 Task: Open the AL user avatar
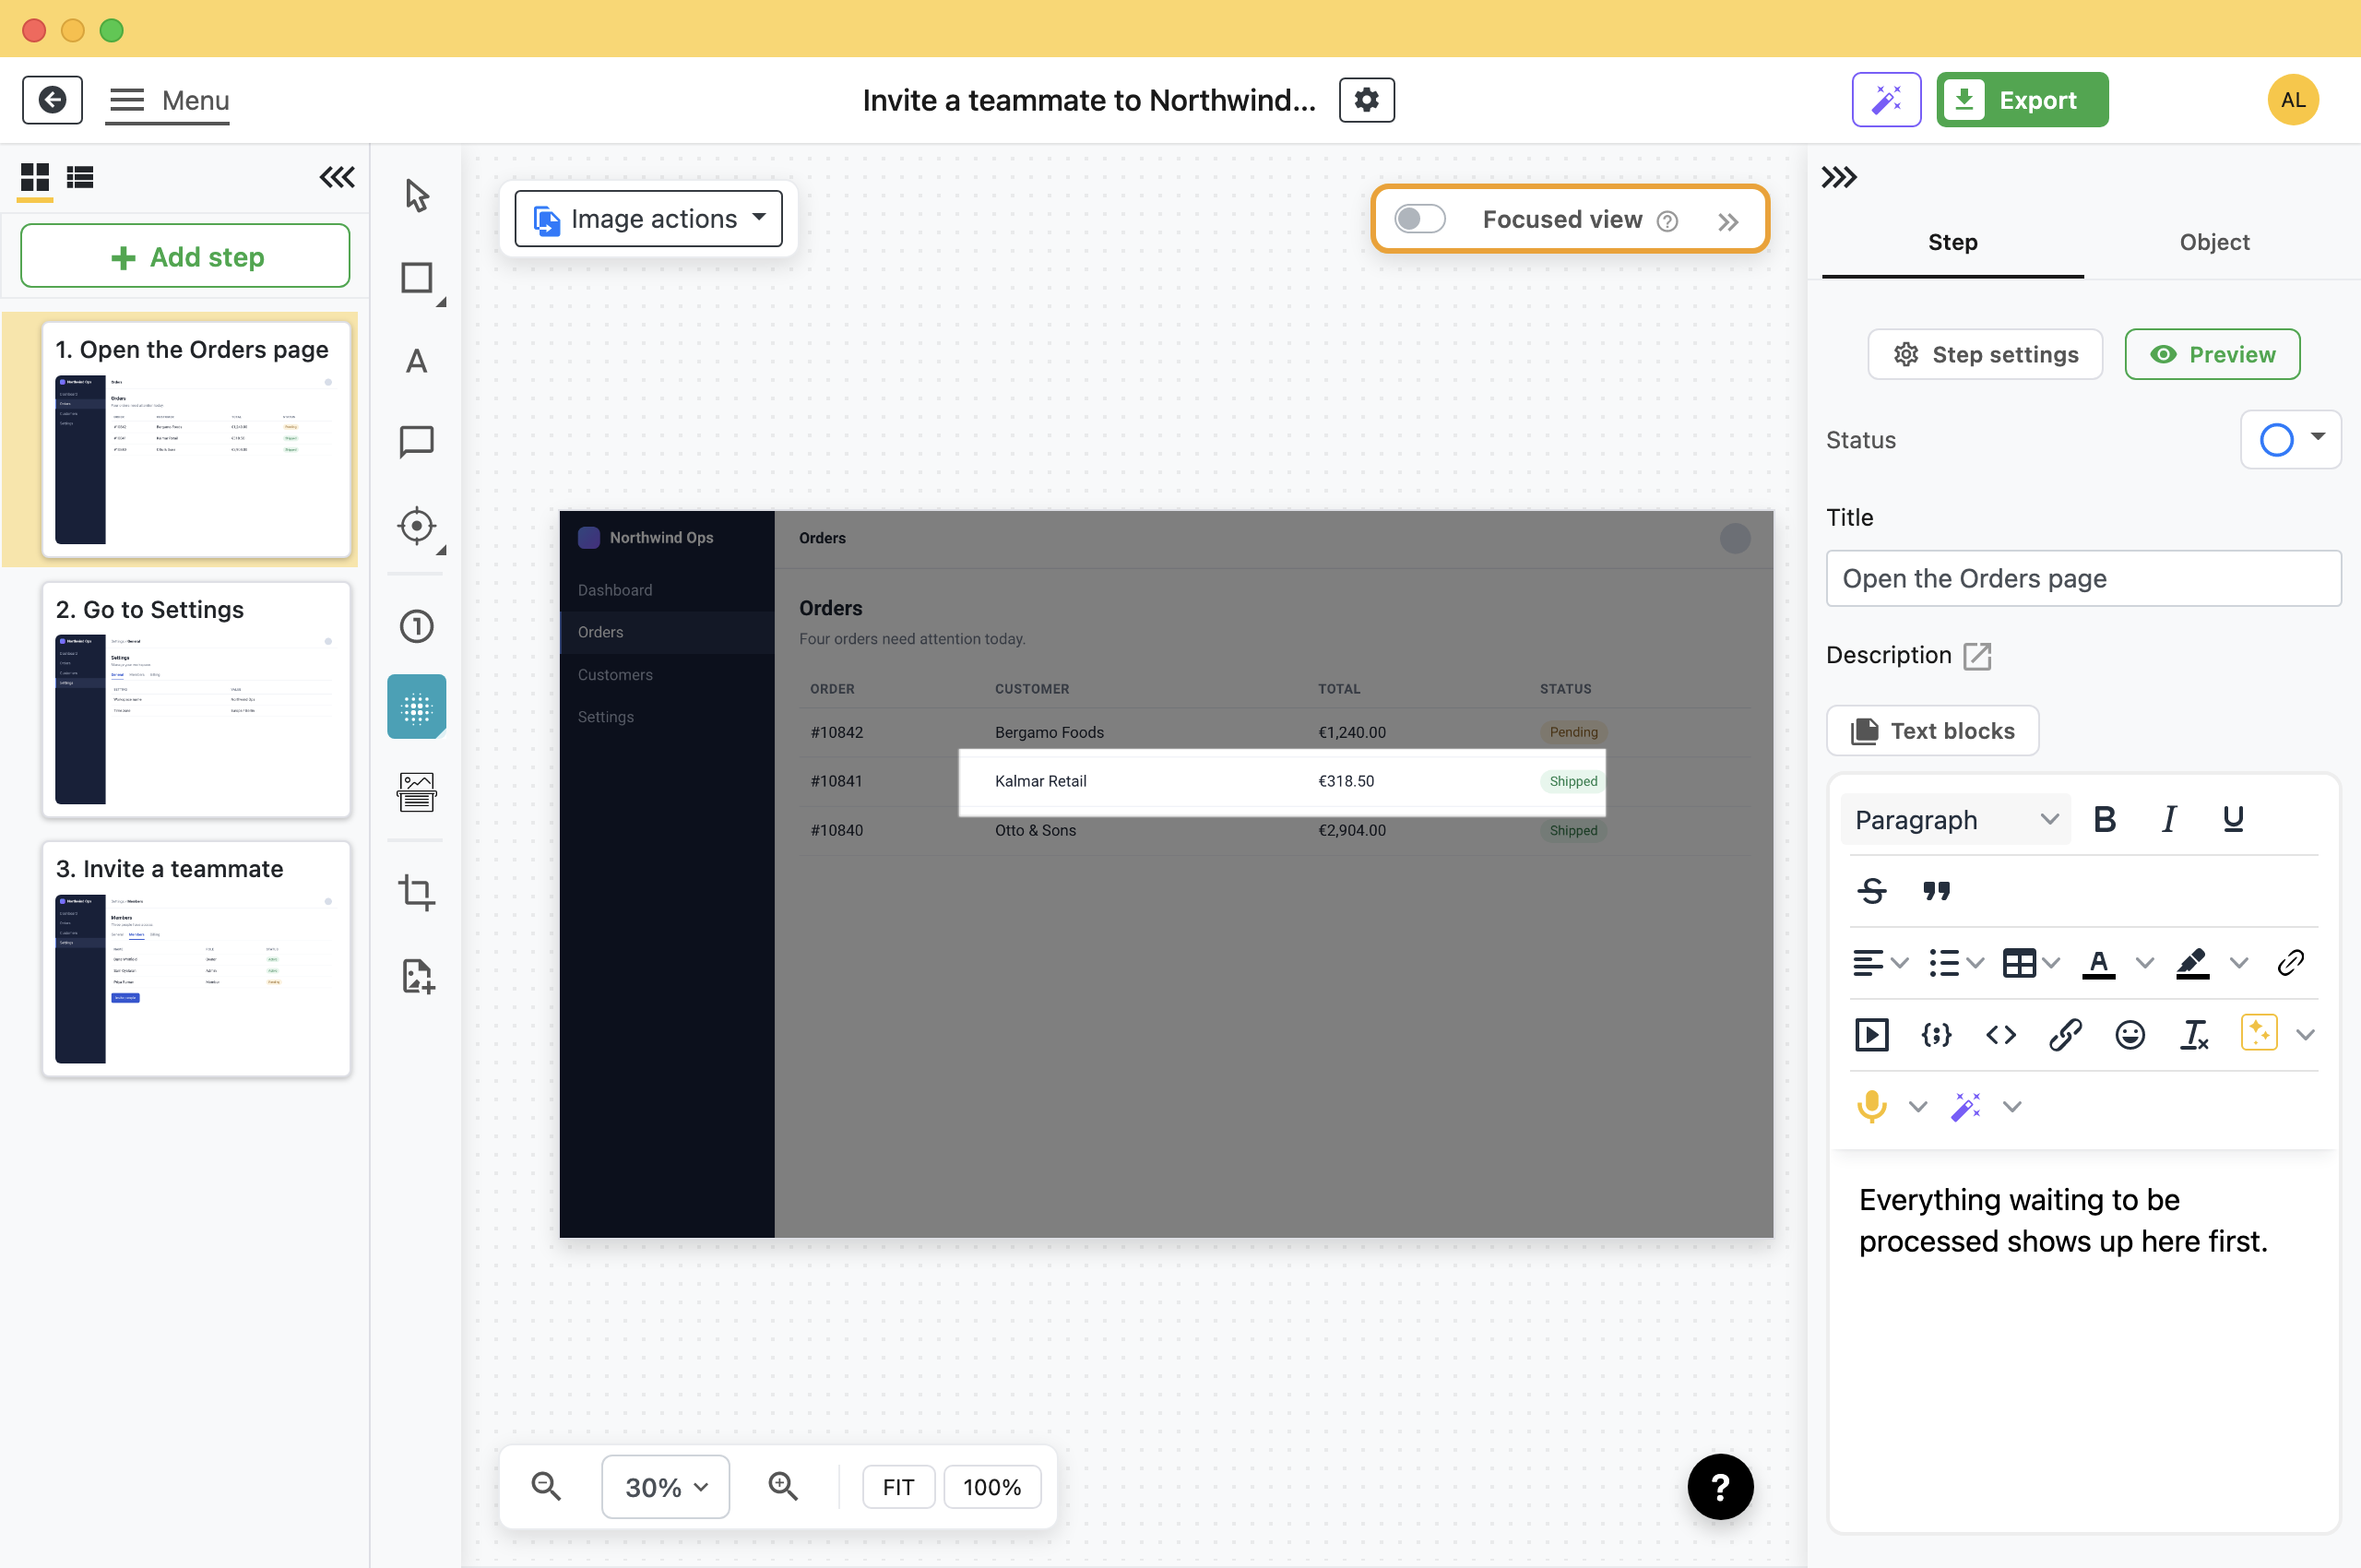tap(2292, 100)
